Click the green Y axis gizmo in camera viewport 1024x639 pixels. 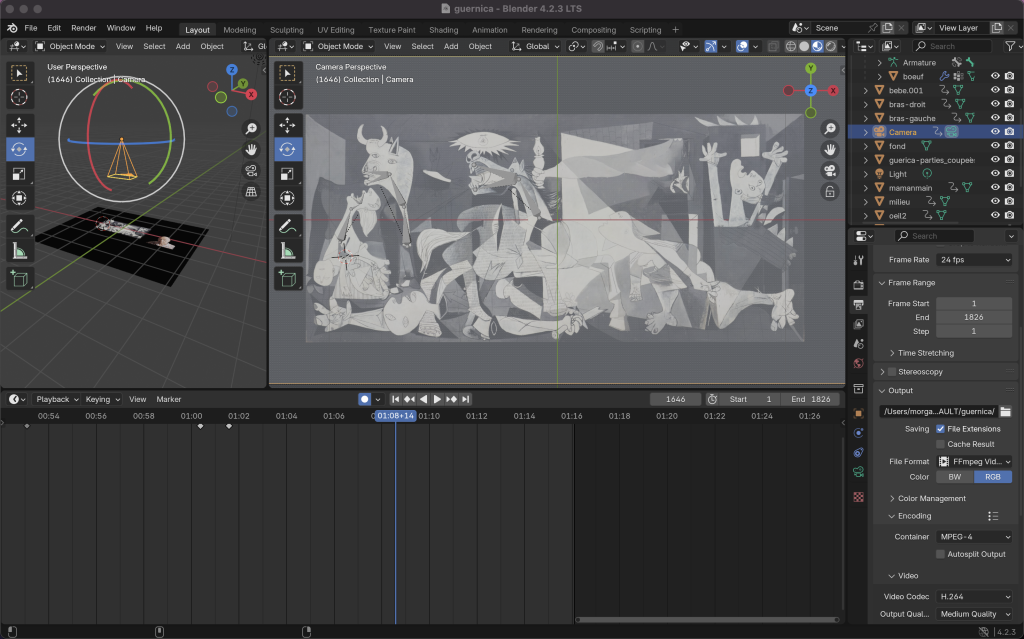(x=810, y=69)
